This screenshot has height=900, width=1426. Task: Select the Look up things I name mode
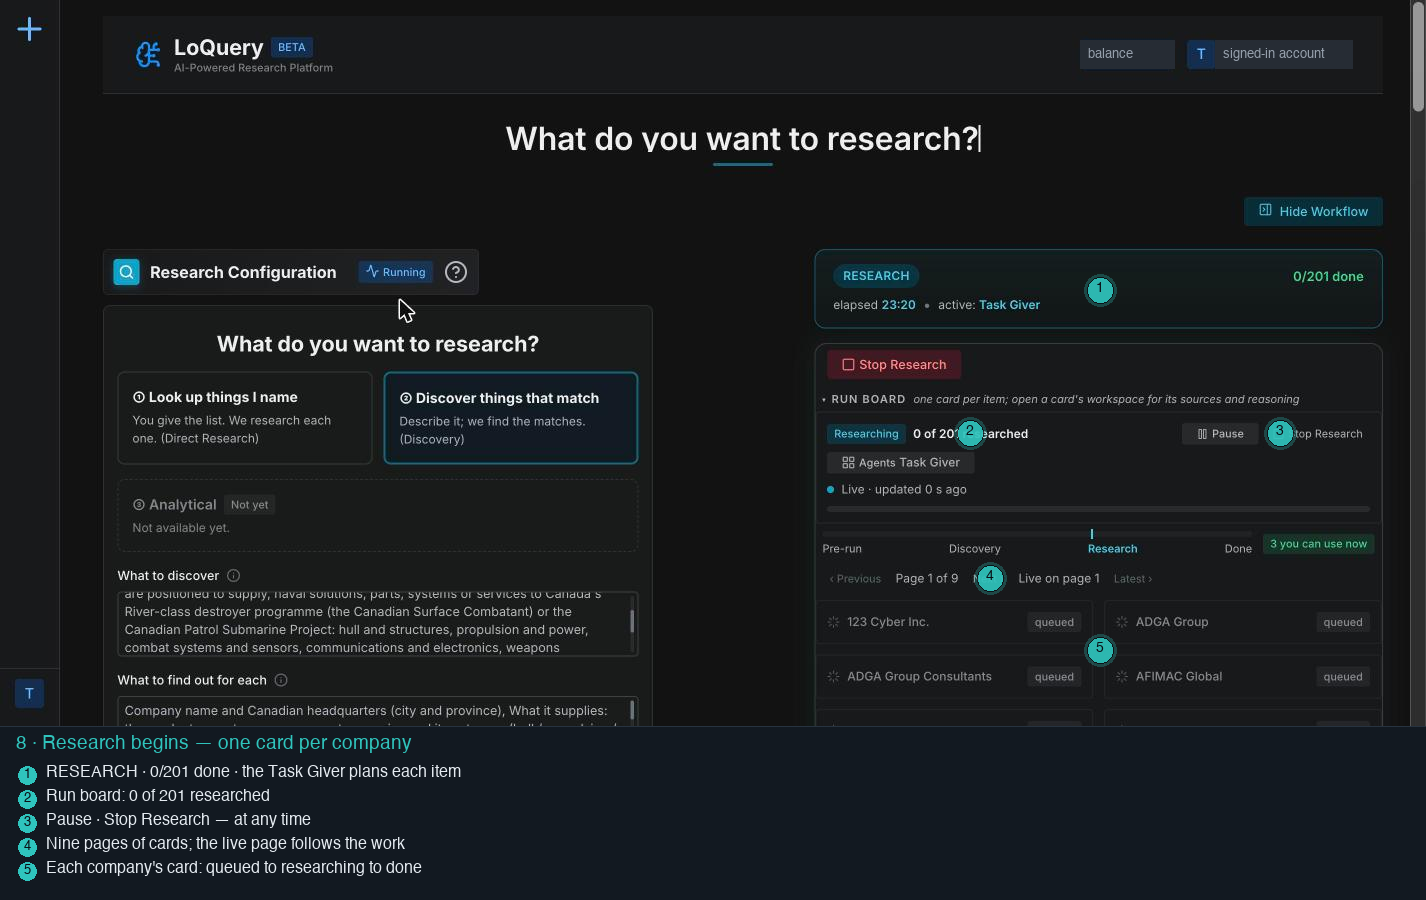pyautogui.click(x=245, y=417)
